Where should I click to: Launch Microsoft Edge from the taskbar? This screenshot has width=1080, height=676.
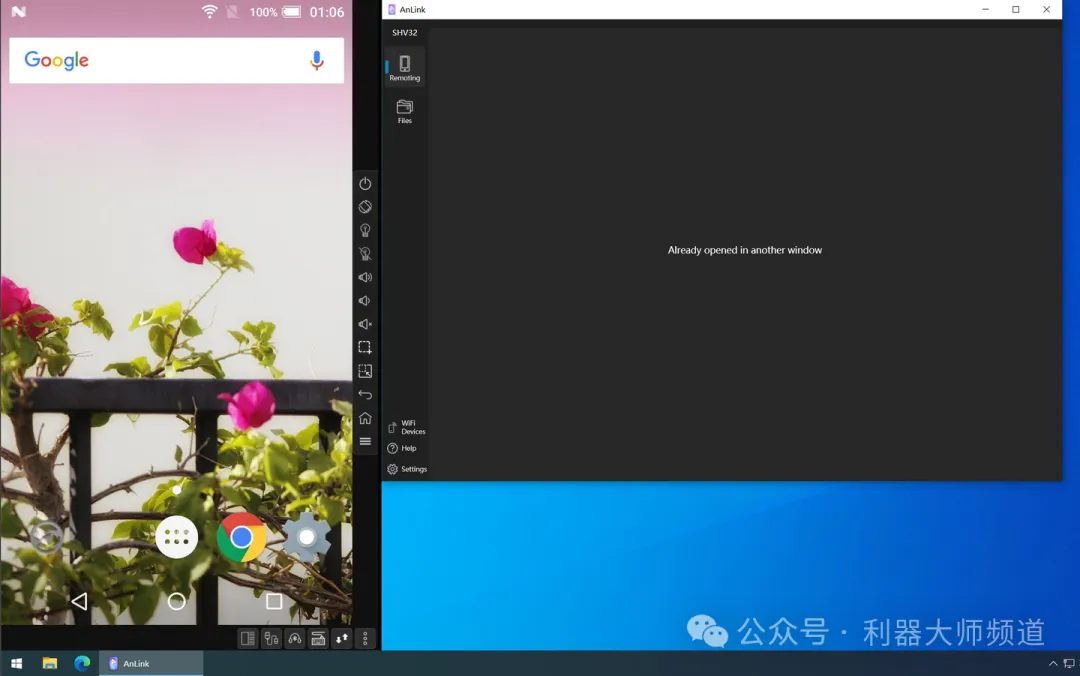coord(83,664)
